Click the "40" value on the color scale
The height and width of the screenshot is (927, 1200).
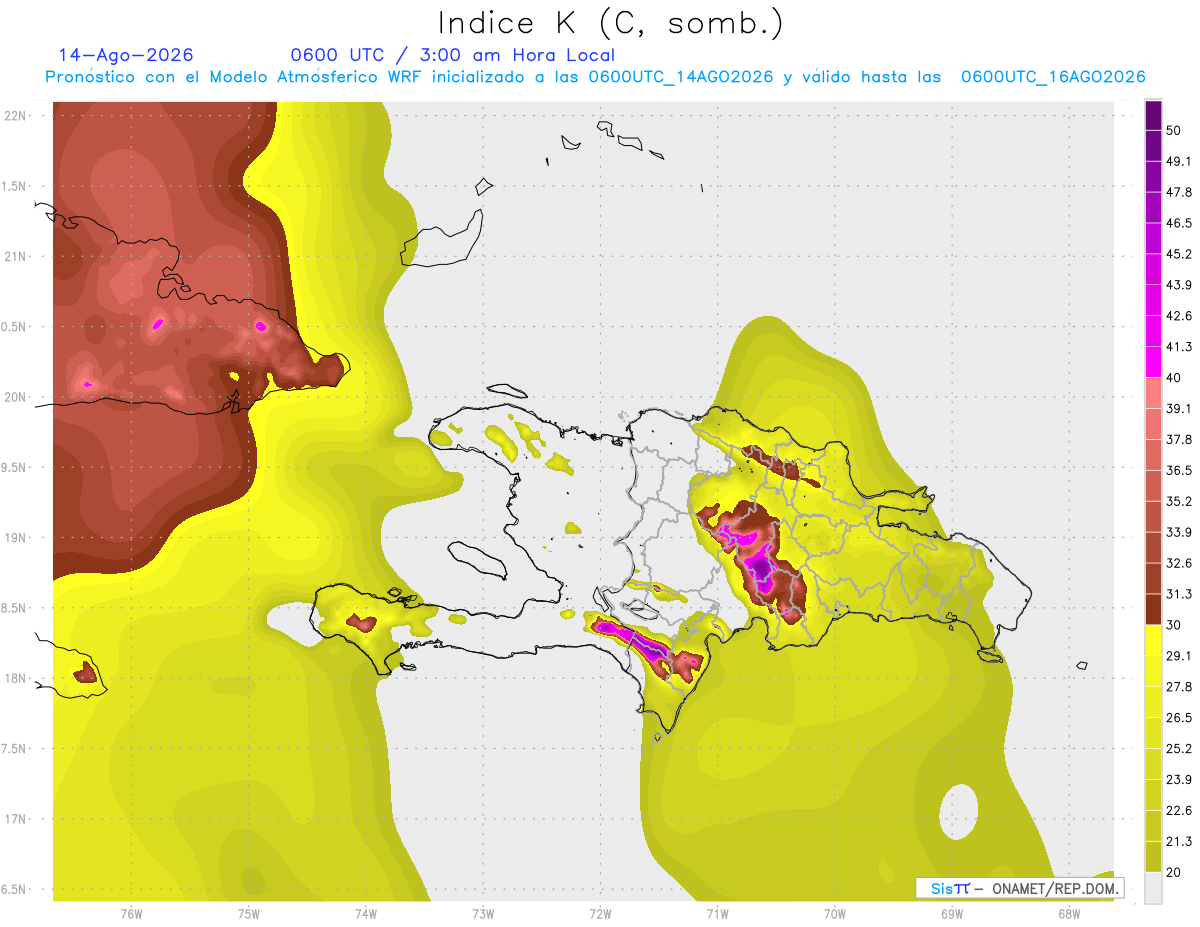point(1175,377)
